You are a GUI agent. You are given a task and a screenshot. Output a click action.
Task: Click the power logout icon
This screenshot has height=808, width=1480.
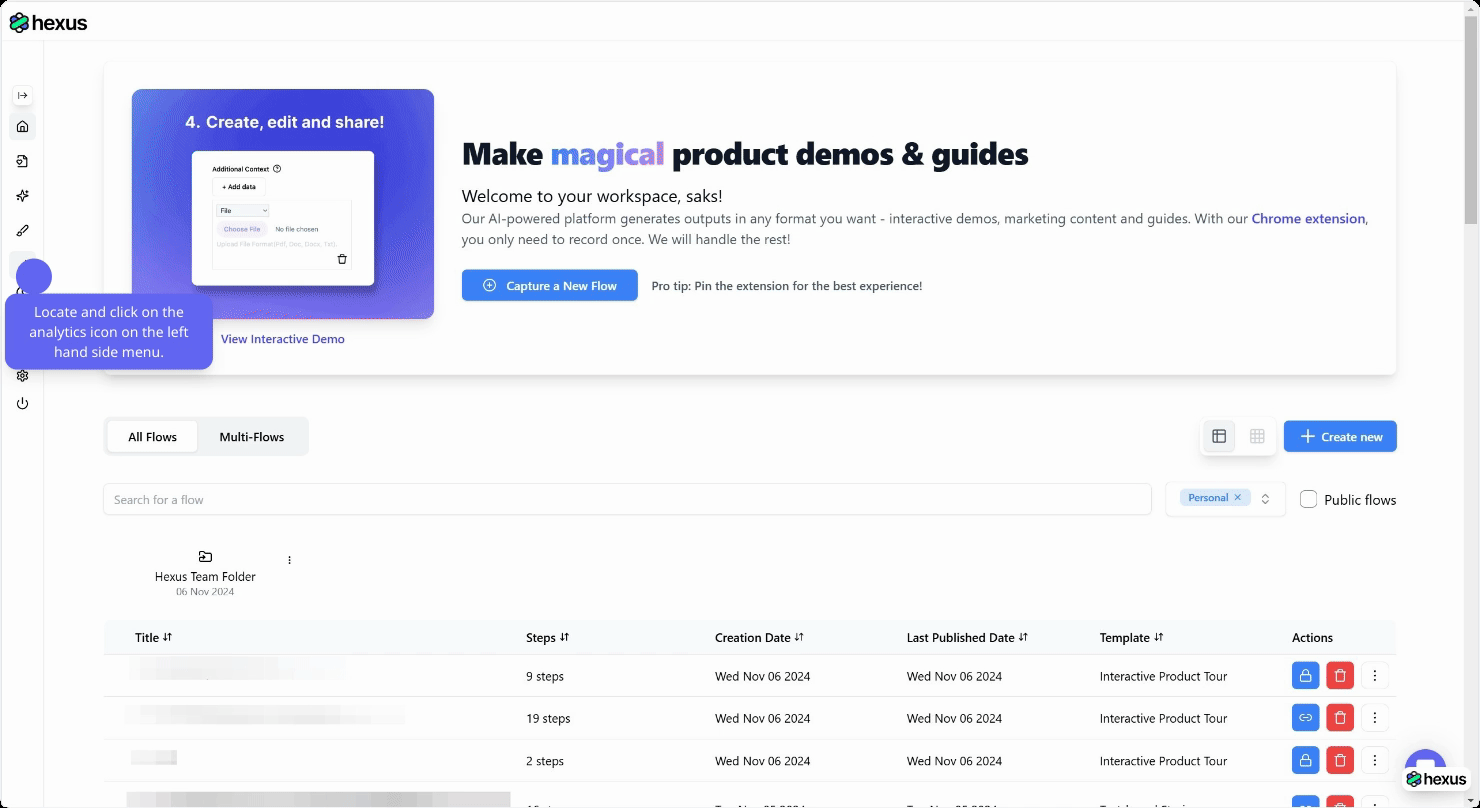point(22,403)
